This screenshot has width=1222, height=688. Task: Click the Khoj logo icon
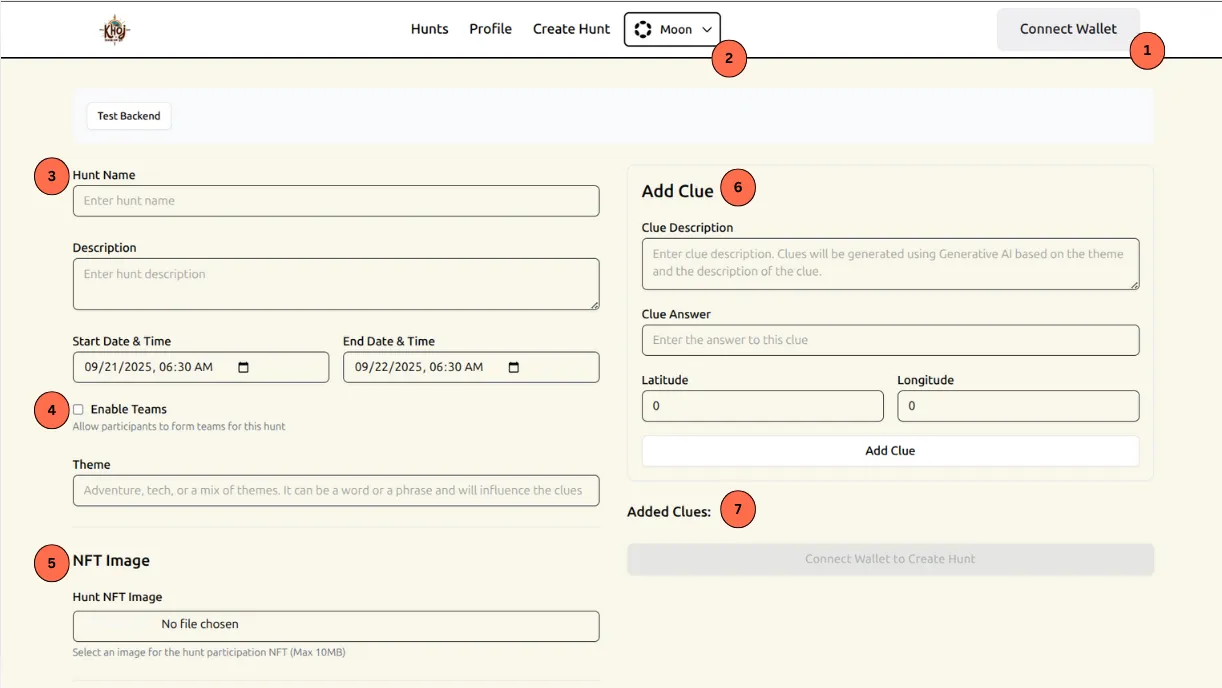tap(115, 30)
